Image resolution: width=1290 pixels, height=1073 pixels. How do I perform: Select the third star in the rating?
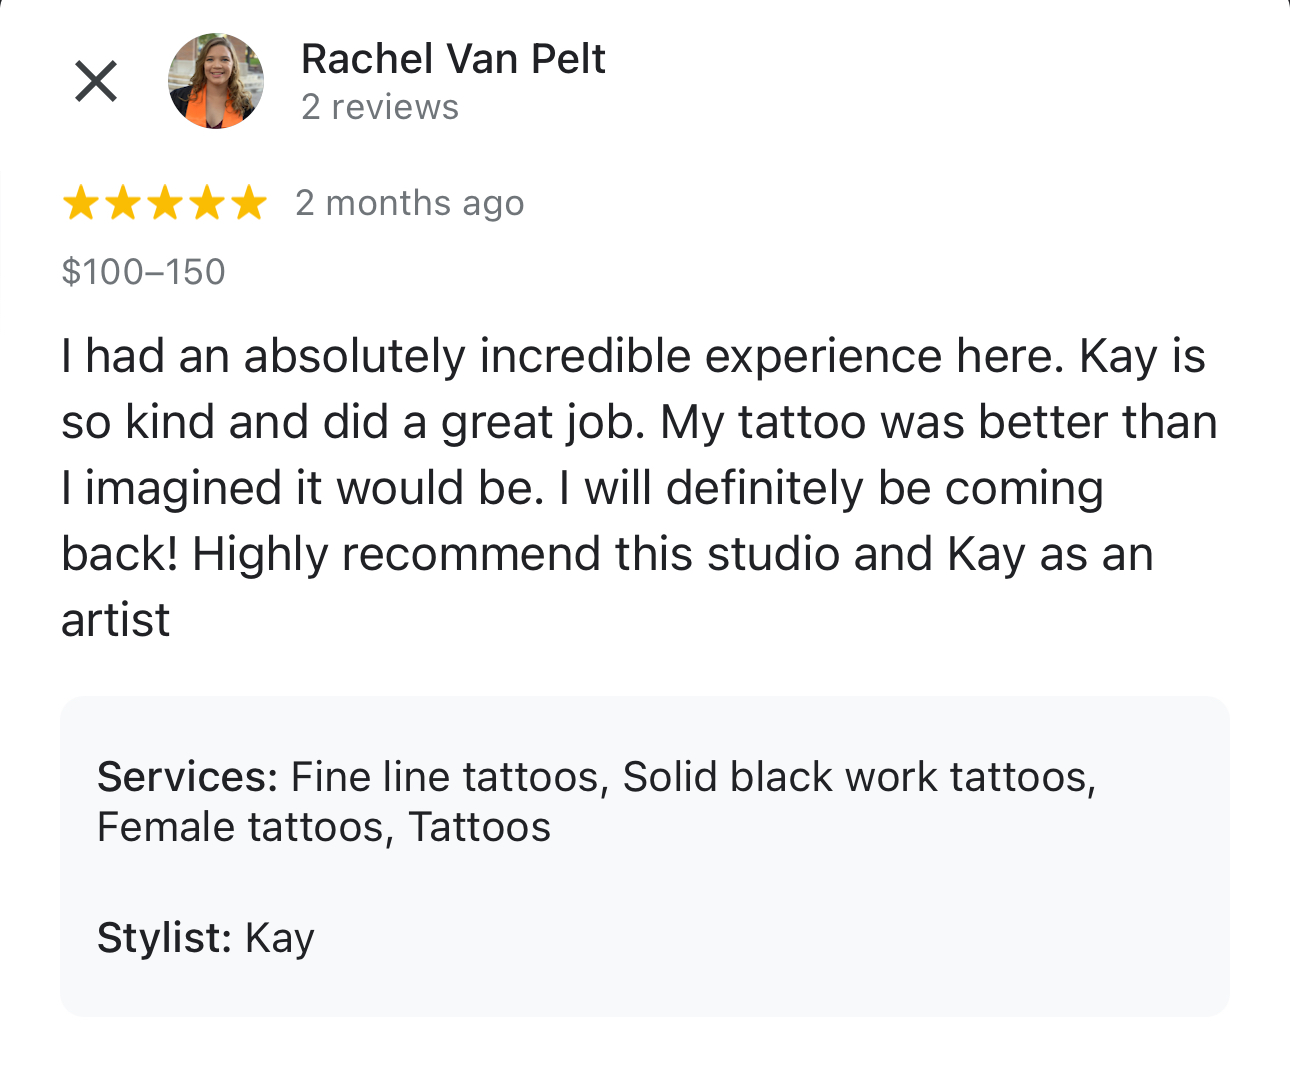(165, 204)
